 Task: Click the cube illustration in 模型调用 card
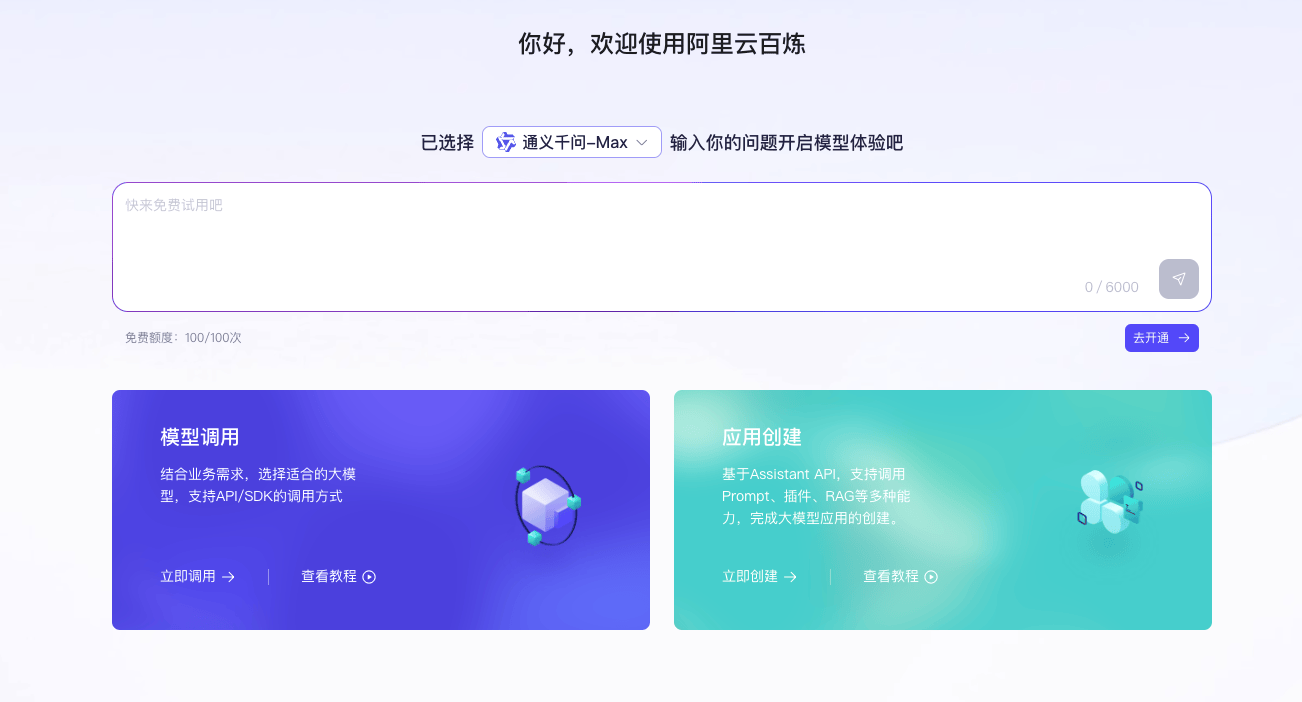click(547, 505)
